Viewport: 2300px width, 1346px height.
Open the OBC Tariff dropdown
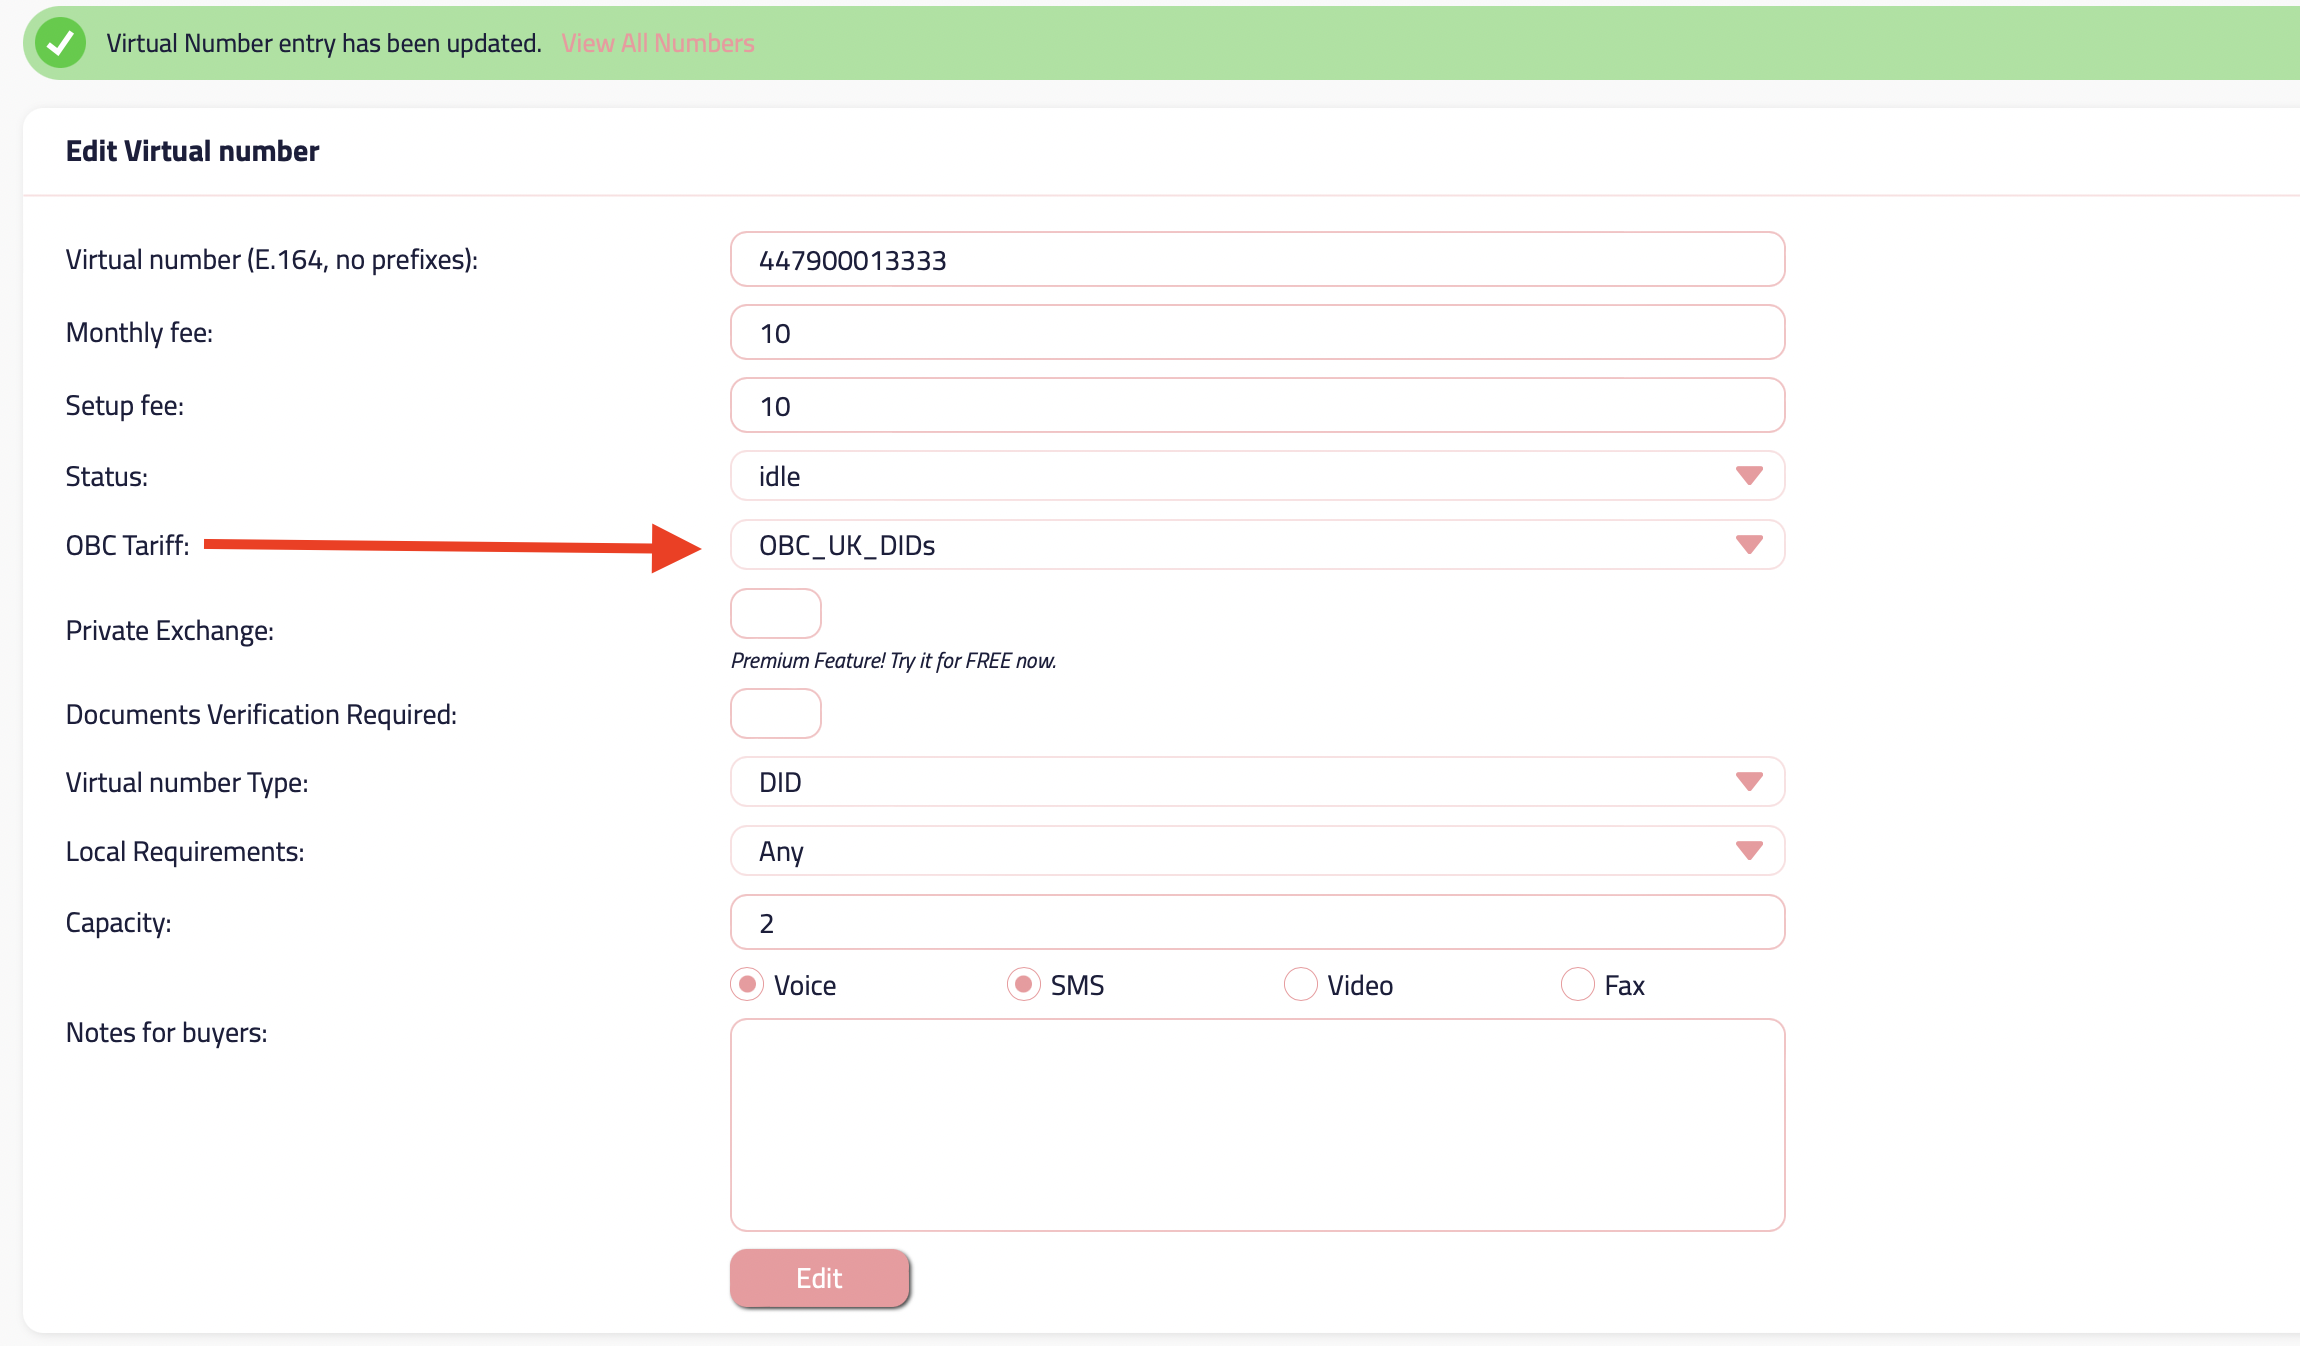pyautogui.click(x=1257, y=545)
